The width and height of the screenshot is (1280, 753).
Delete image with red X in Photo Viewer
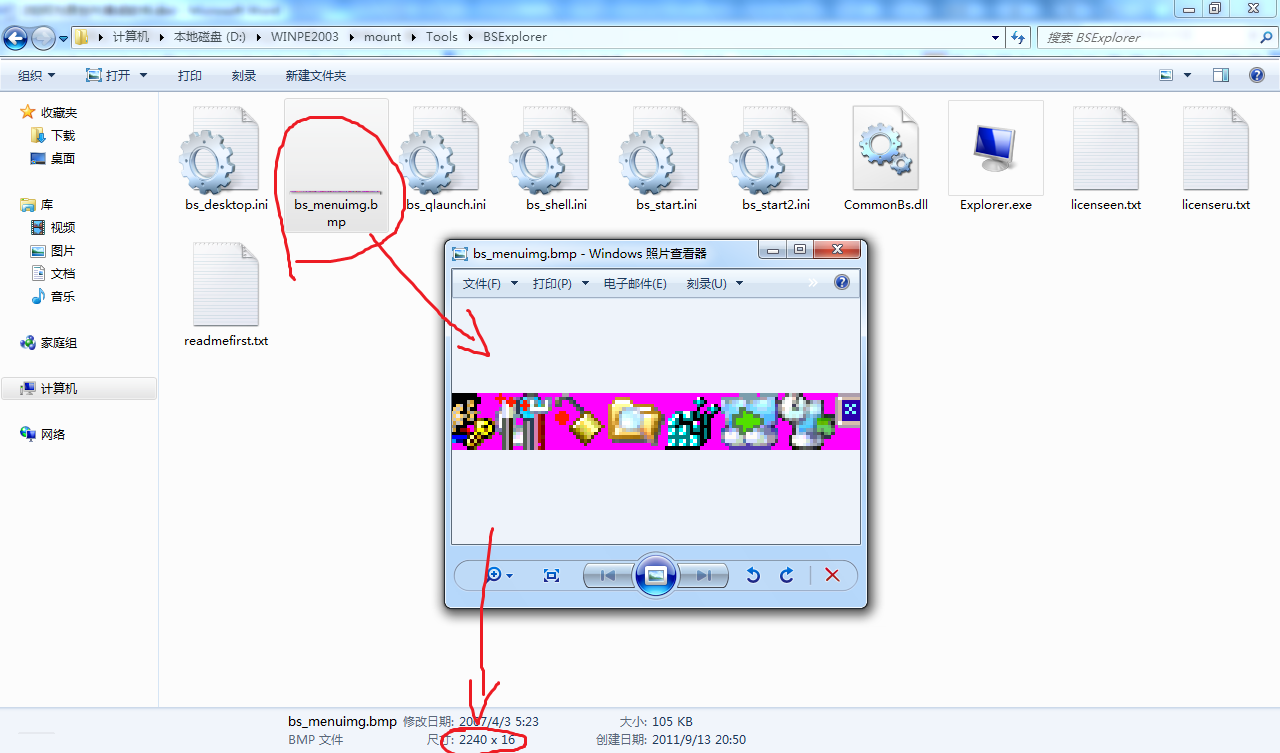[x=832, y=575]
